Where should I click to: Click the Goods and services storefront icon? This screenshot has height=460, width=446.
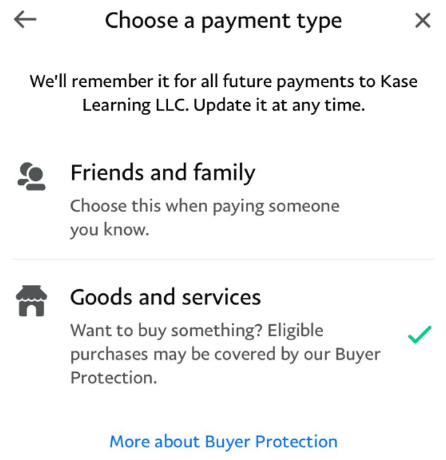[31, 301]
